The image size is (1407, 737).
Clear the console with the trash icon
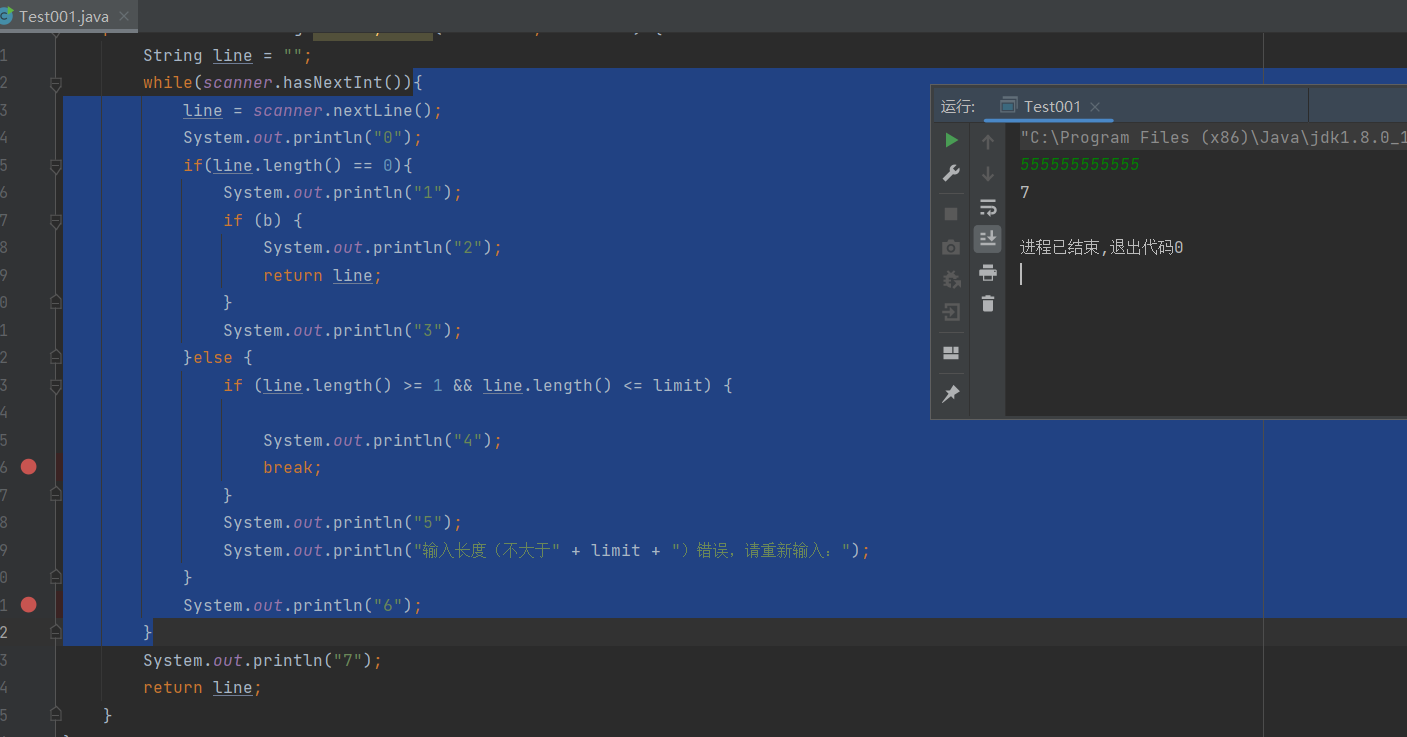pyautogui.click(x=988, y=304)
